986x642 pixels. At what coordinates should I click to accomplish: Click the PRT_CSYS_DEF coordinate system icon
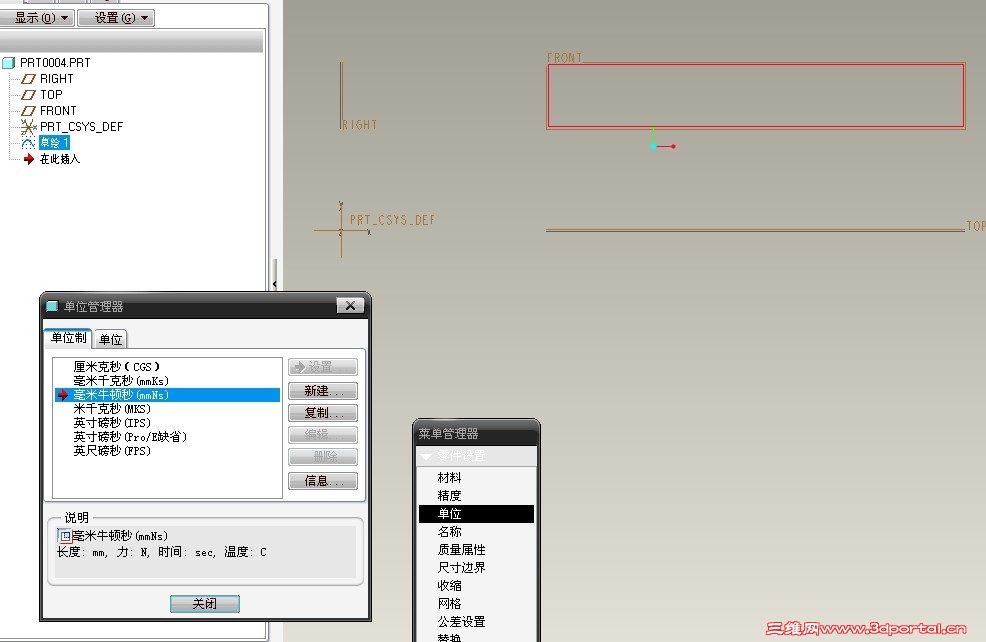point(28,127)
